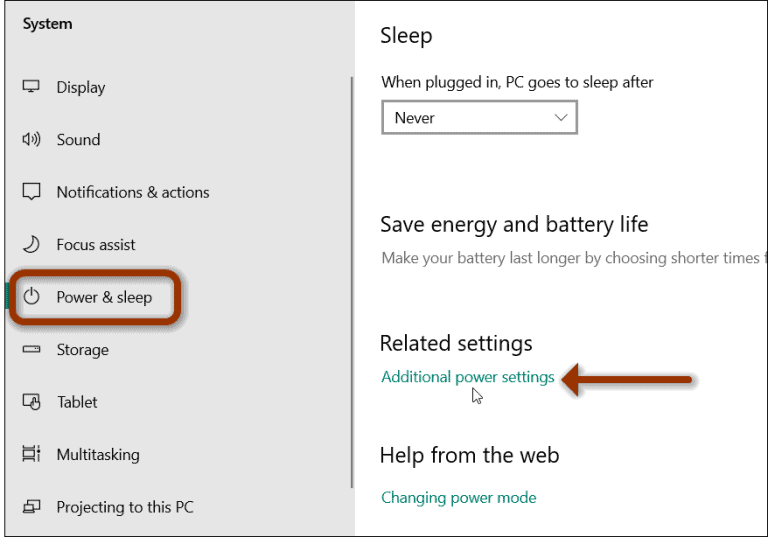Screen dimensions: 768x537
Task: Click the chevron arrow in Never combo box
Action: pyautogui.click(x=560, y=118)
